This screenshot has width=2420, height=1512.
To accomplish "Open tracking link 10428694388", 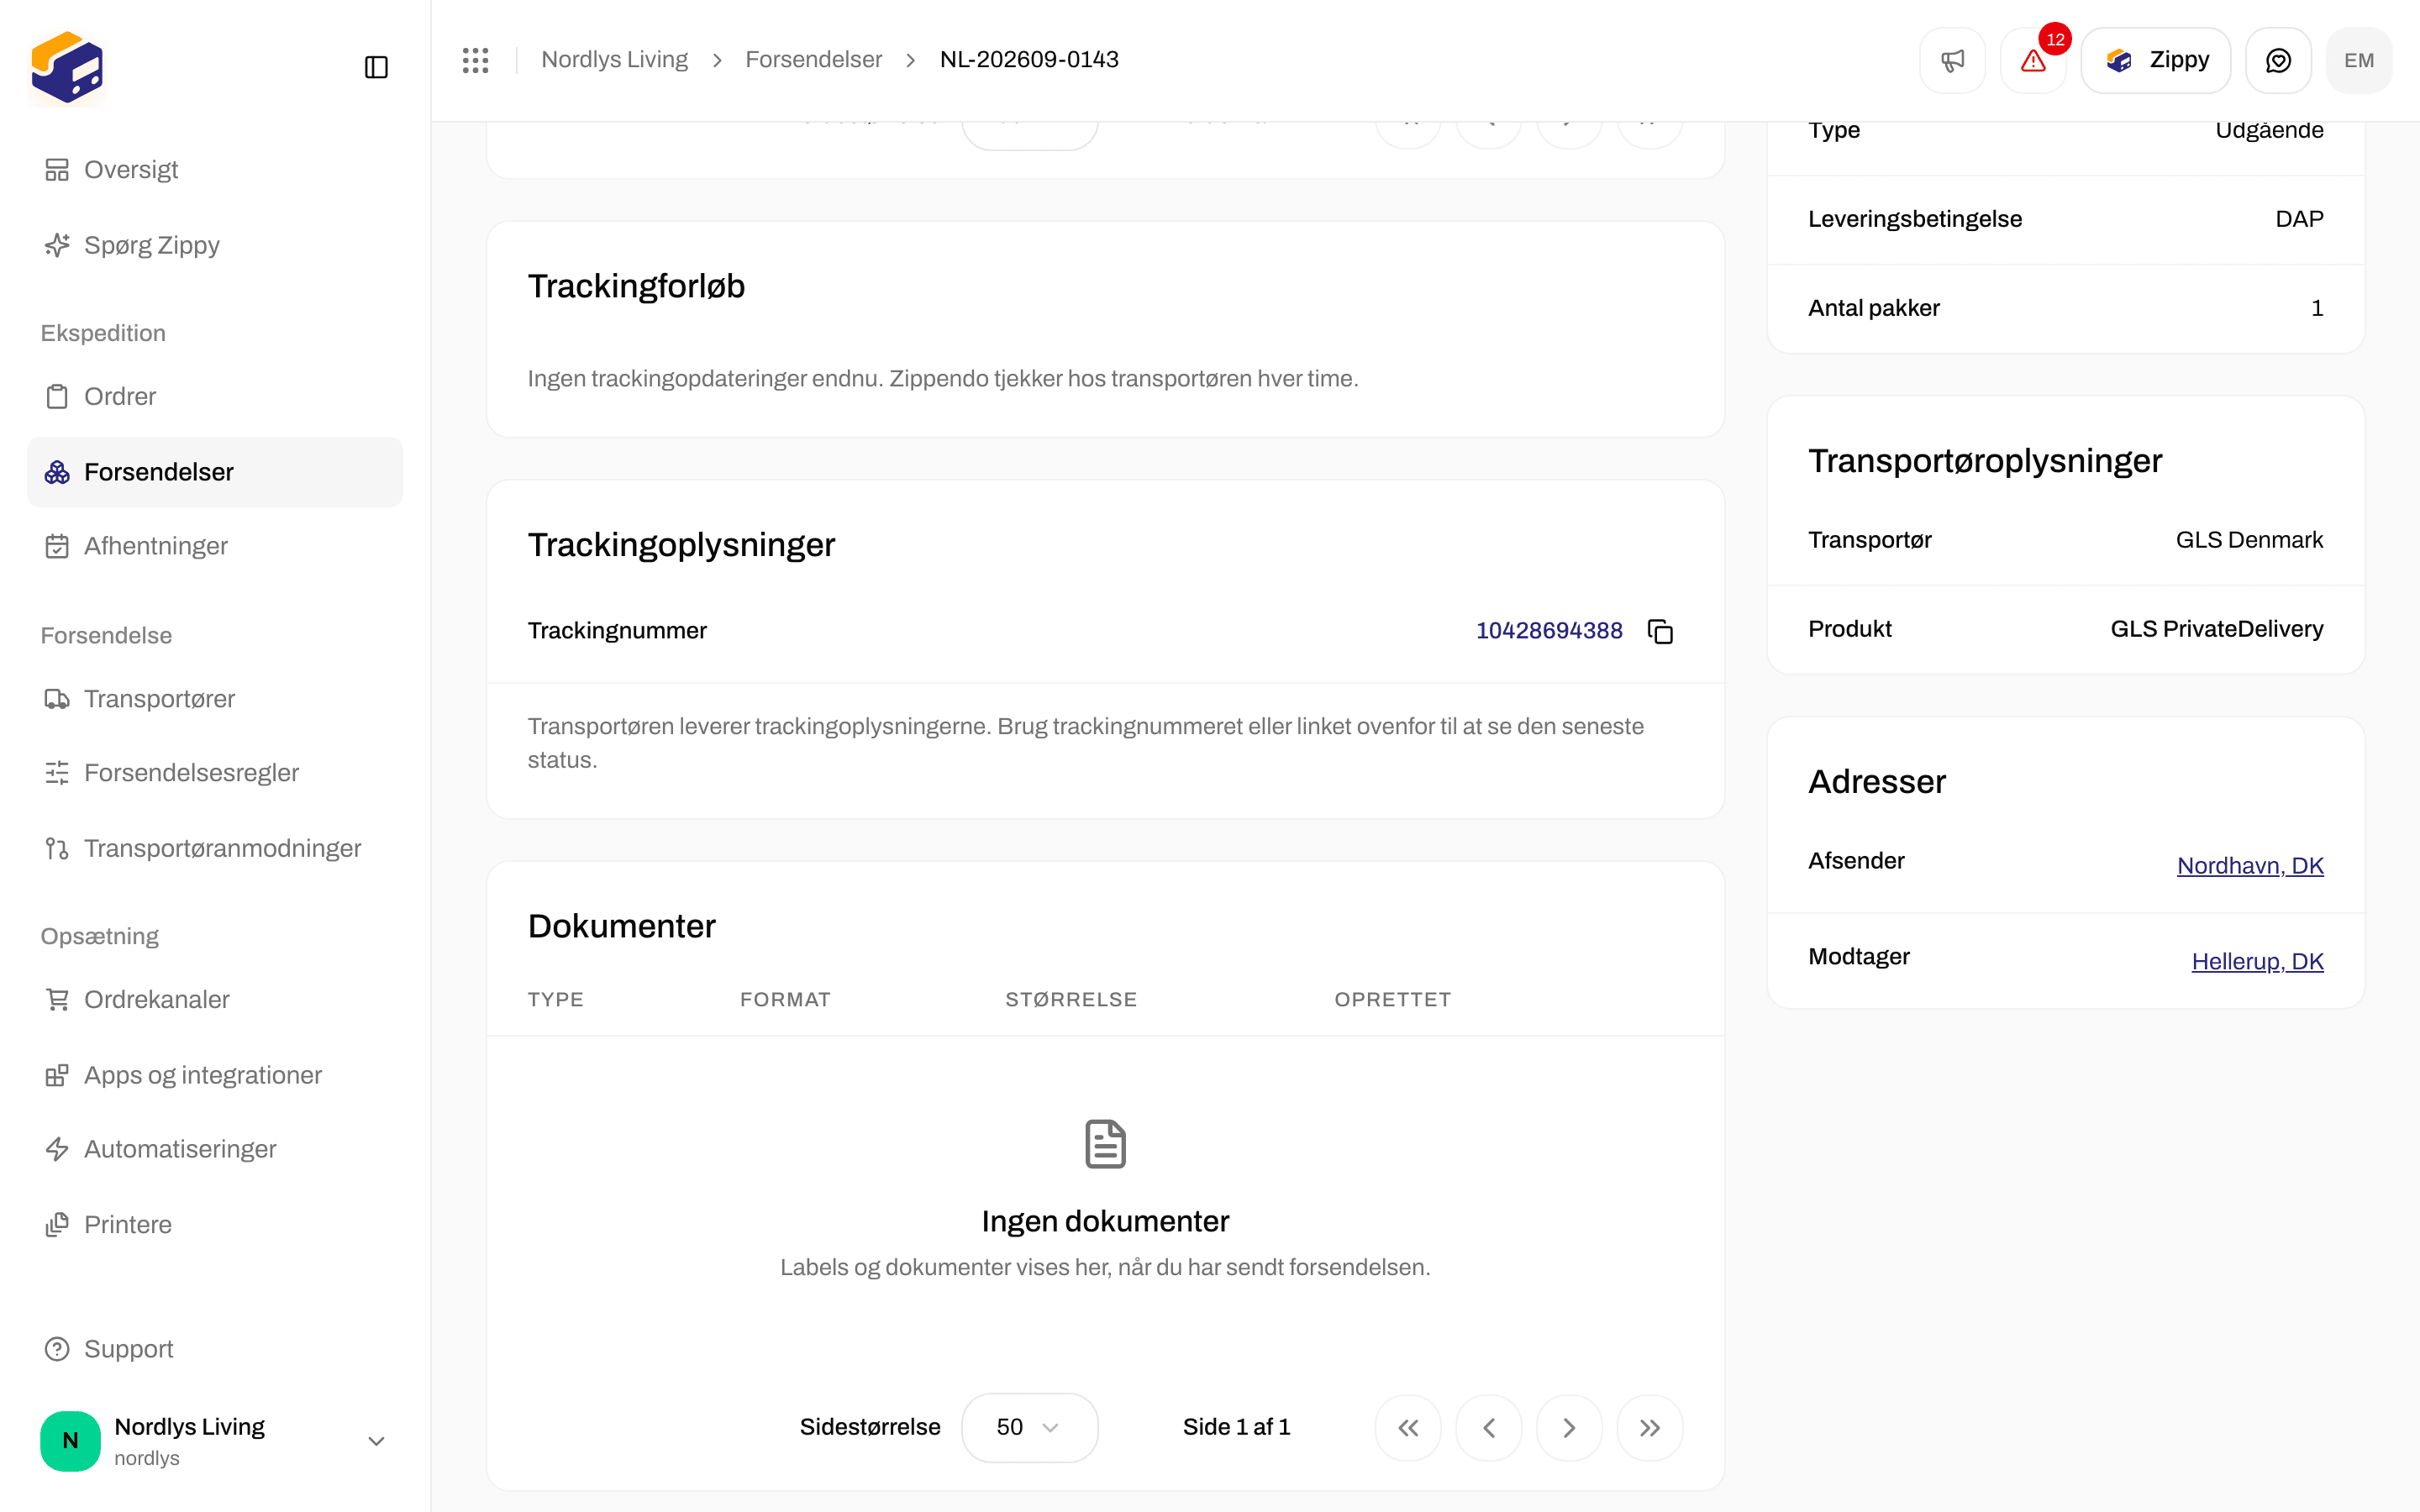I will click(x=1549, y=631).
